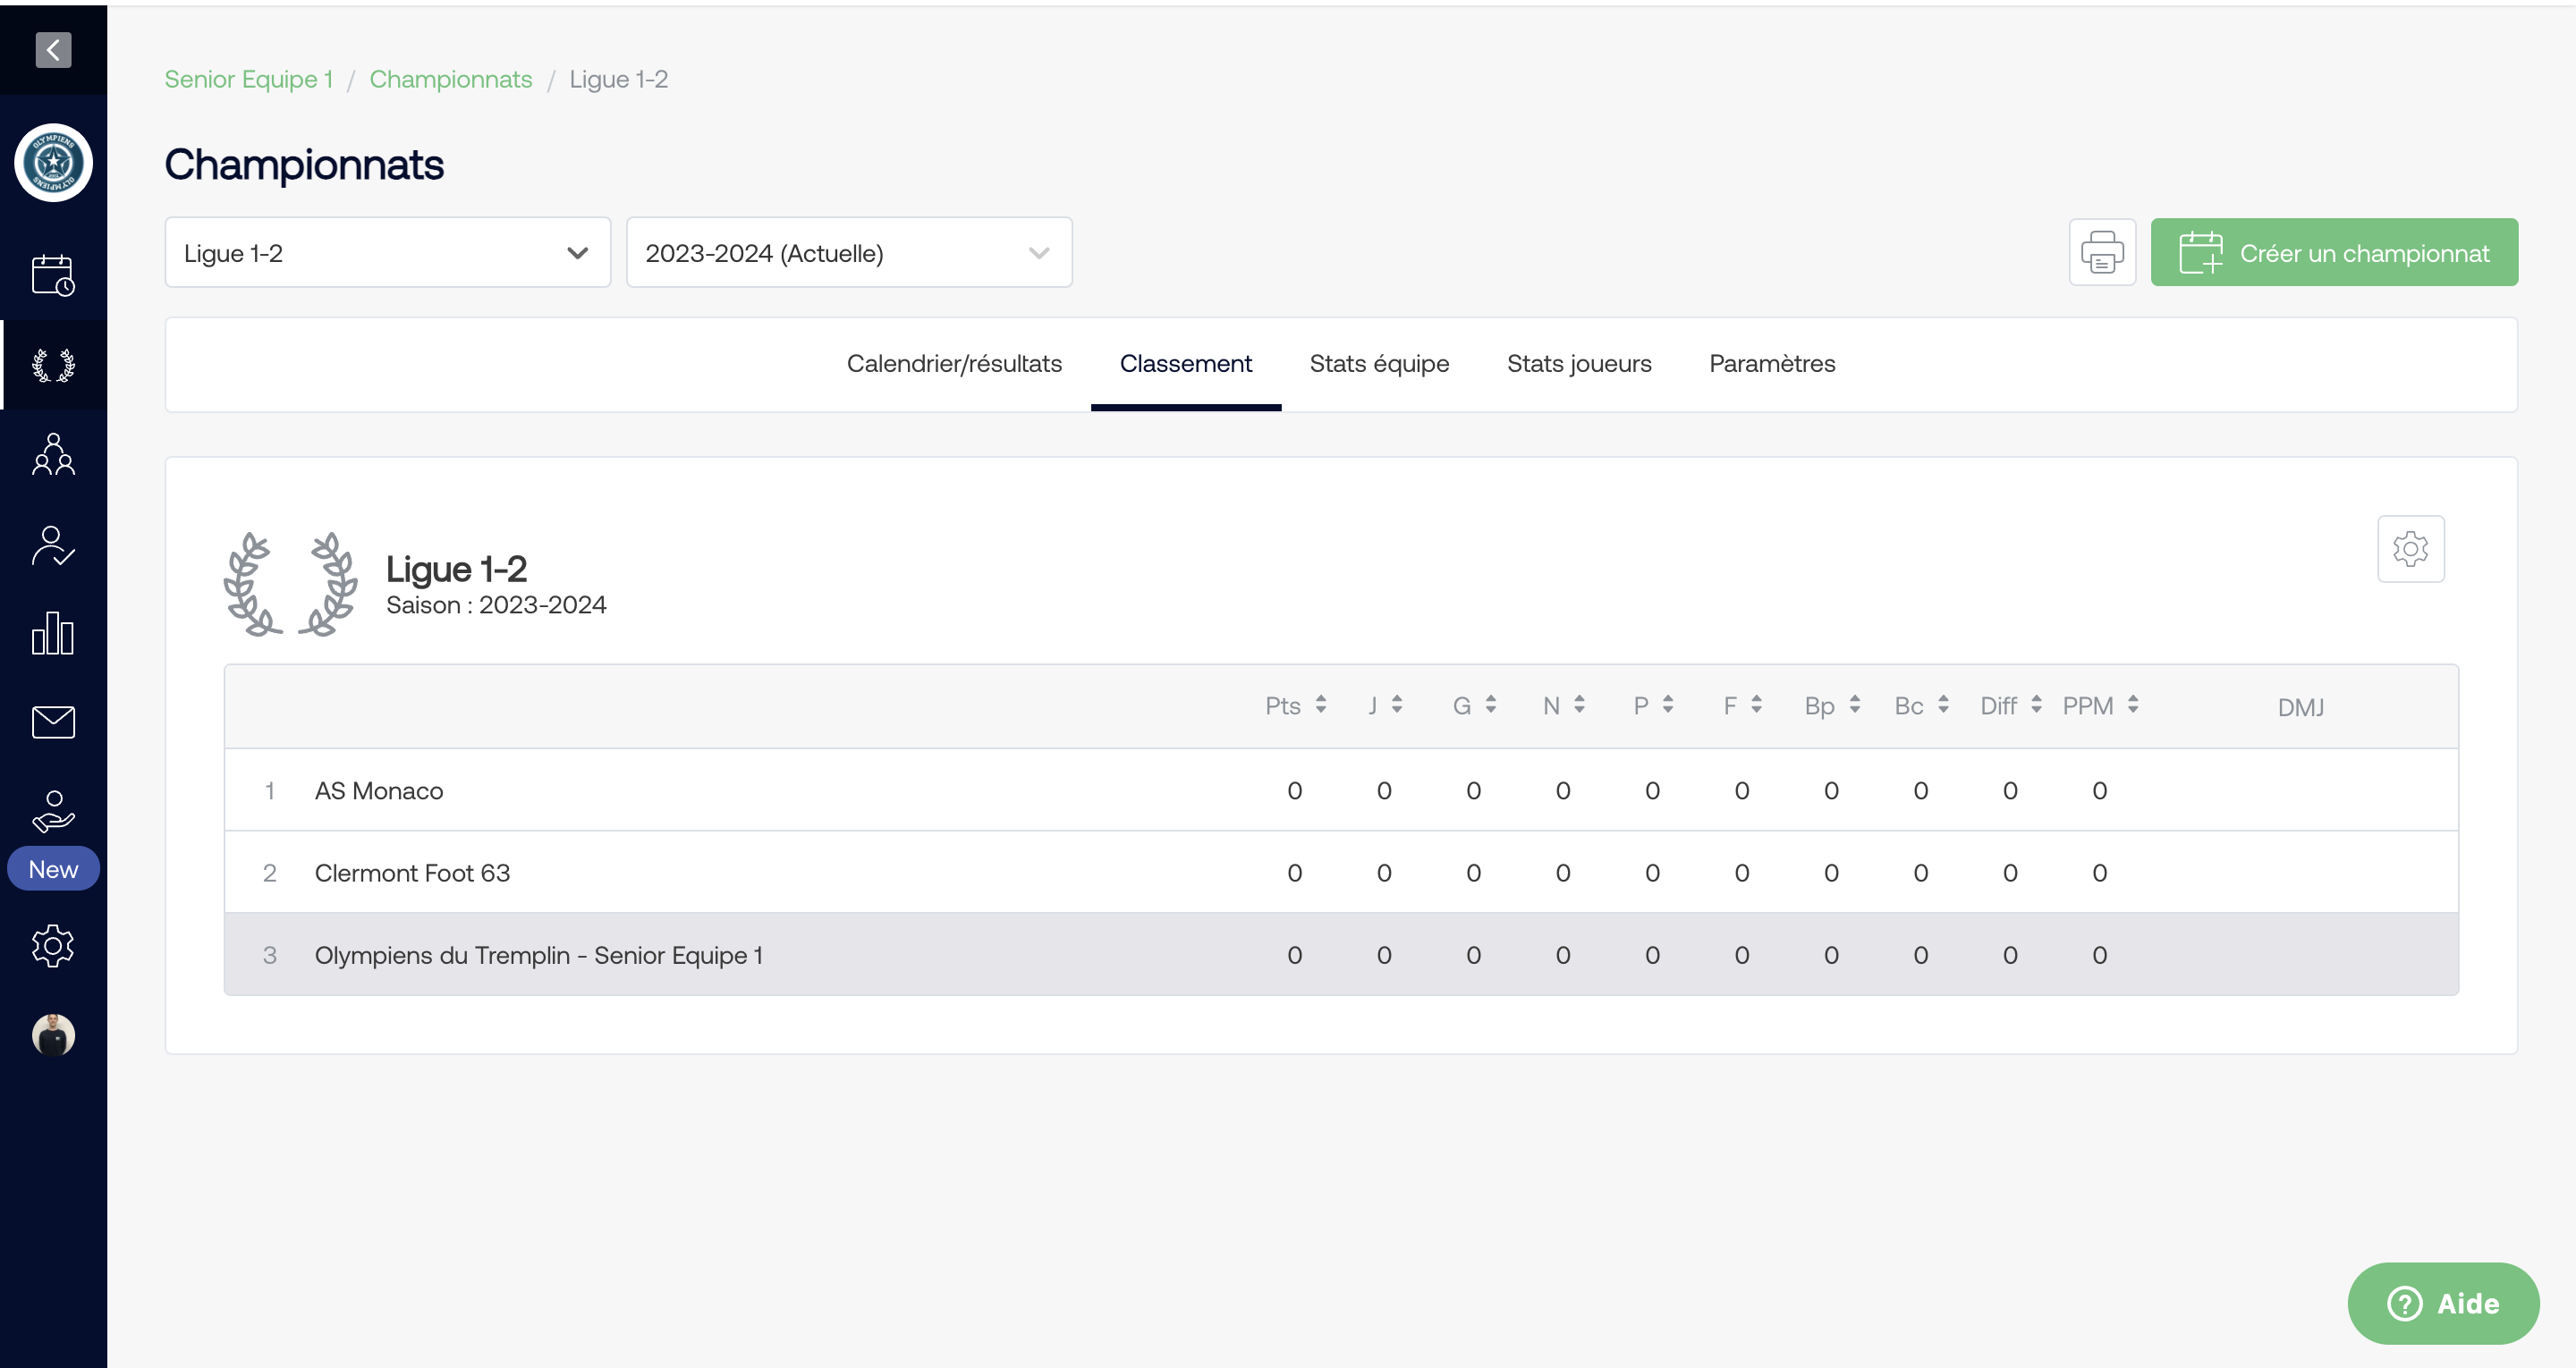This screenshot has height=1368, width=2576.
Task: Open the user profile avatar
Action: coord(53,1035)
